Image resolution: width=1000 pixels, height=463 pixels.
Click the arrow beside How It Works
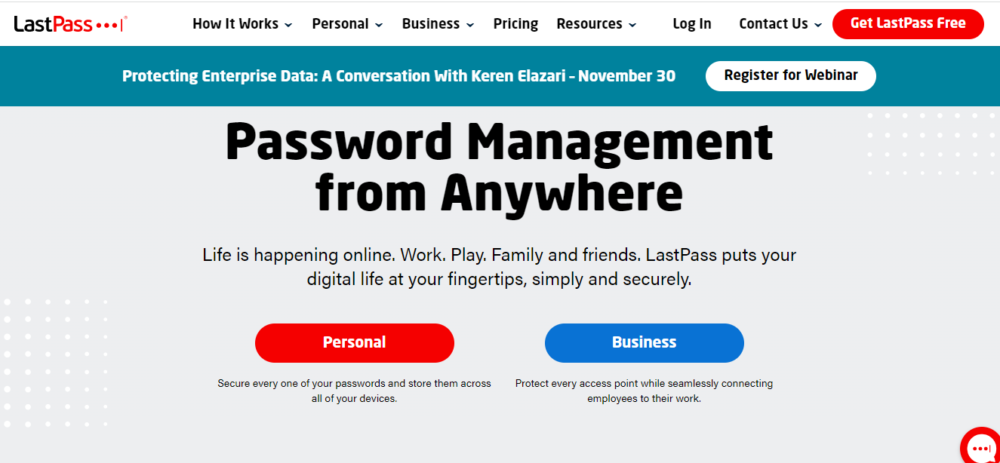coord(288,25)
